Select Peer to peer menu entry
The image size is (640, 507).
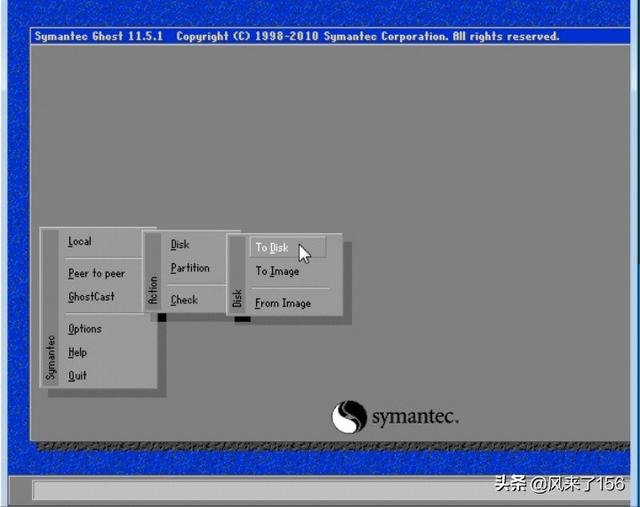[x=96, y=273]
